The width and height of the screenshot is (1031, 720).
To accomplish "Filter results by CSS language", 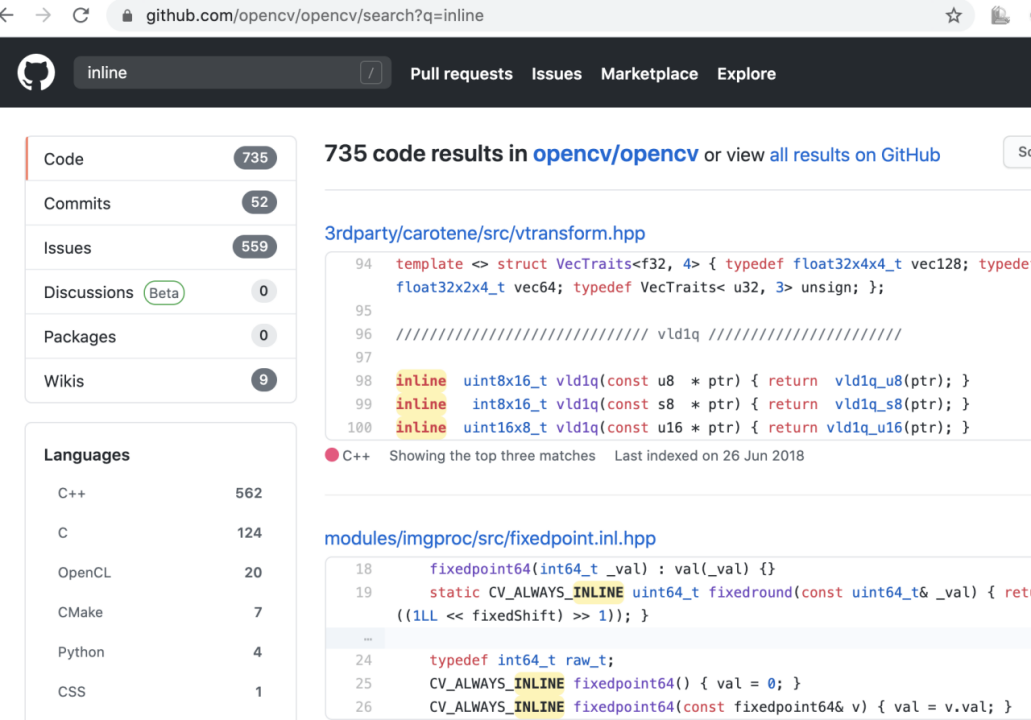I will (160, 692).
